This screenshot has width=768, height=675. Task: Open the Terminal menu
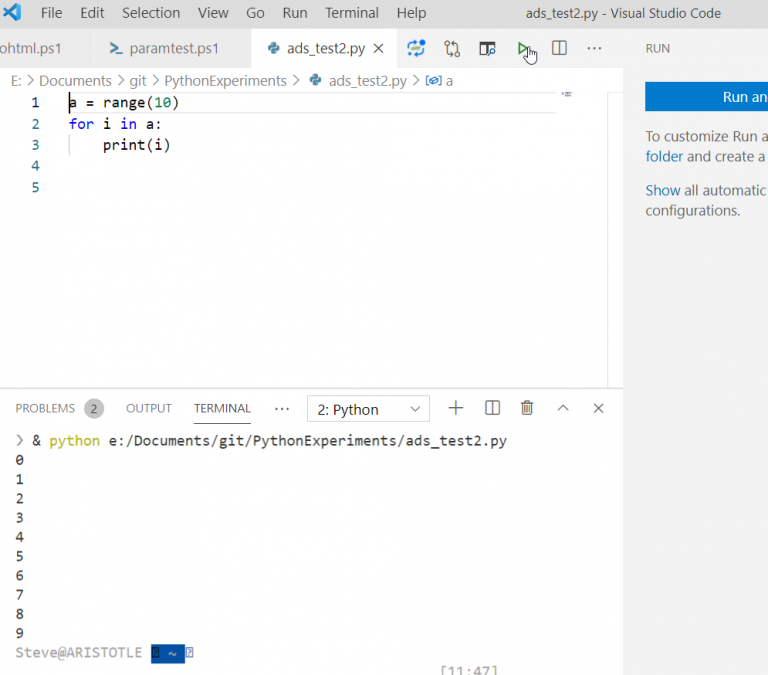click(352, 13)
